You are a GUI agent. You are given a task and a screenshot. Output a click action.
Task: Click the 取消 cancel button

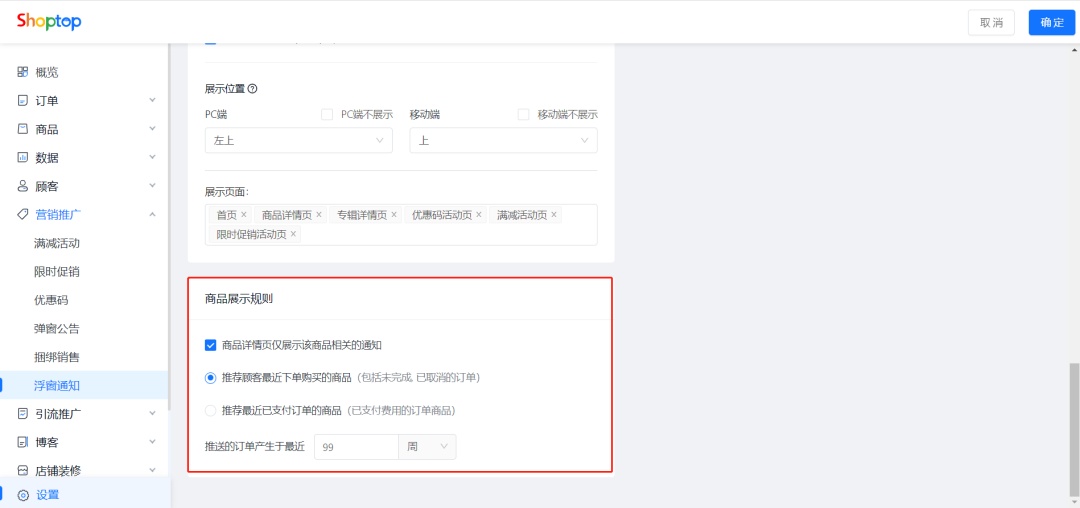pos(991,22)
